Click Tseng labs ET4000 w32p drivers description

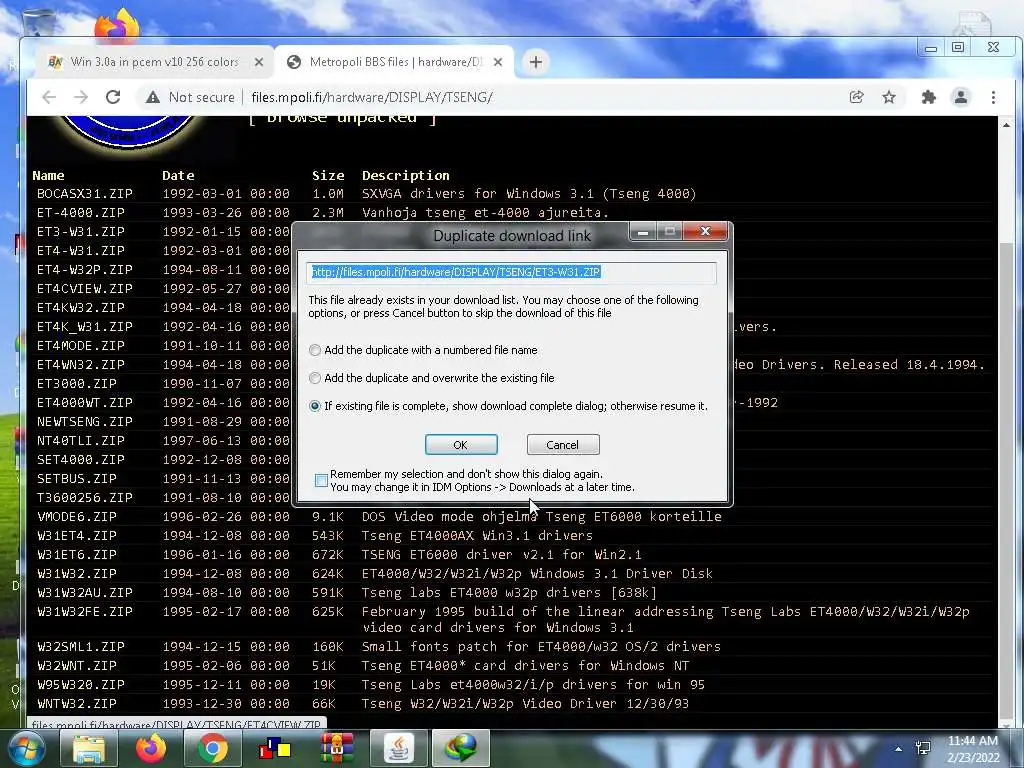[x=509, y=593]
